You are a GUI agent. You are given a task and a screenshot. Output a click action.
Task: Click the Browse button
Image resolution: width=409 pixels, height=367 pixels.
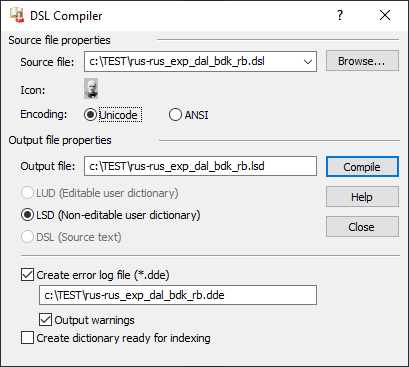point(362,61)
